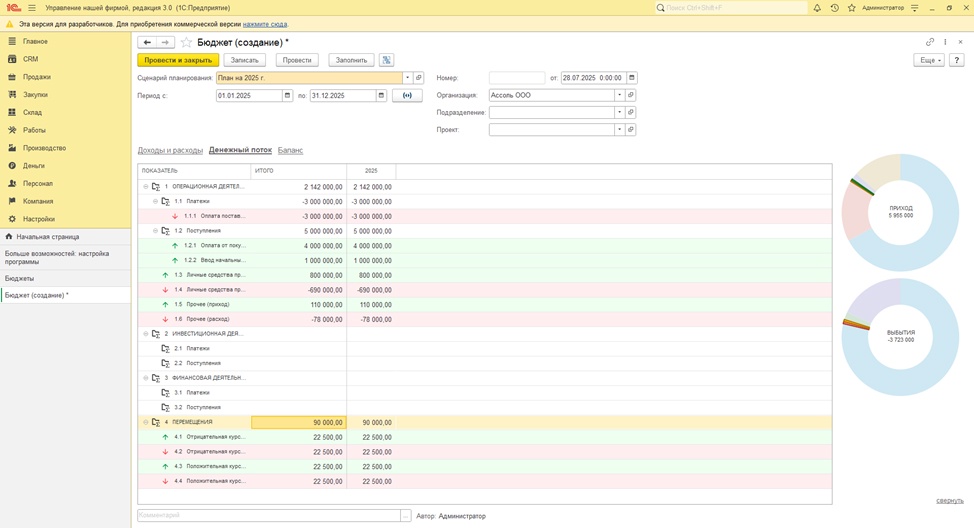Click the icon button next to Заполнить
The height and width of the screenshot is (528, 974).
click(x=386, y=60)
